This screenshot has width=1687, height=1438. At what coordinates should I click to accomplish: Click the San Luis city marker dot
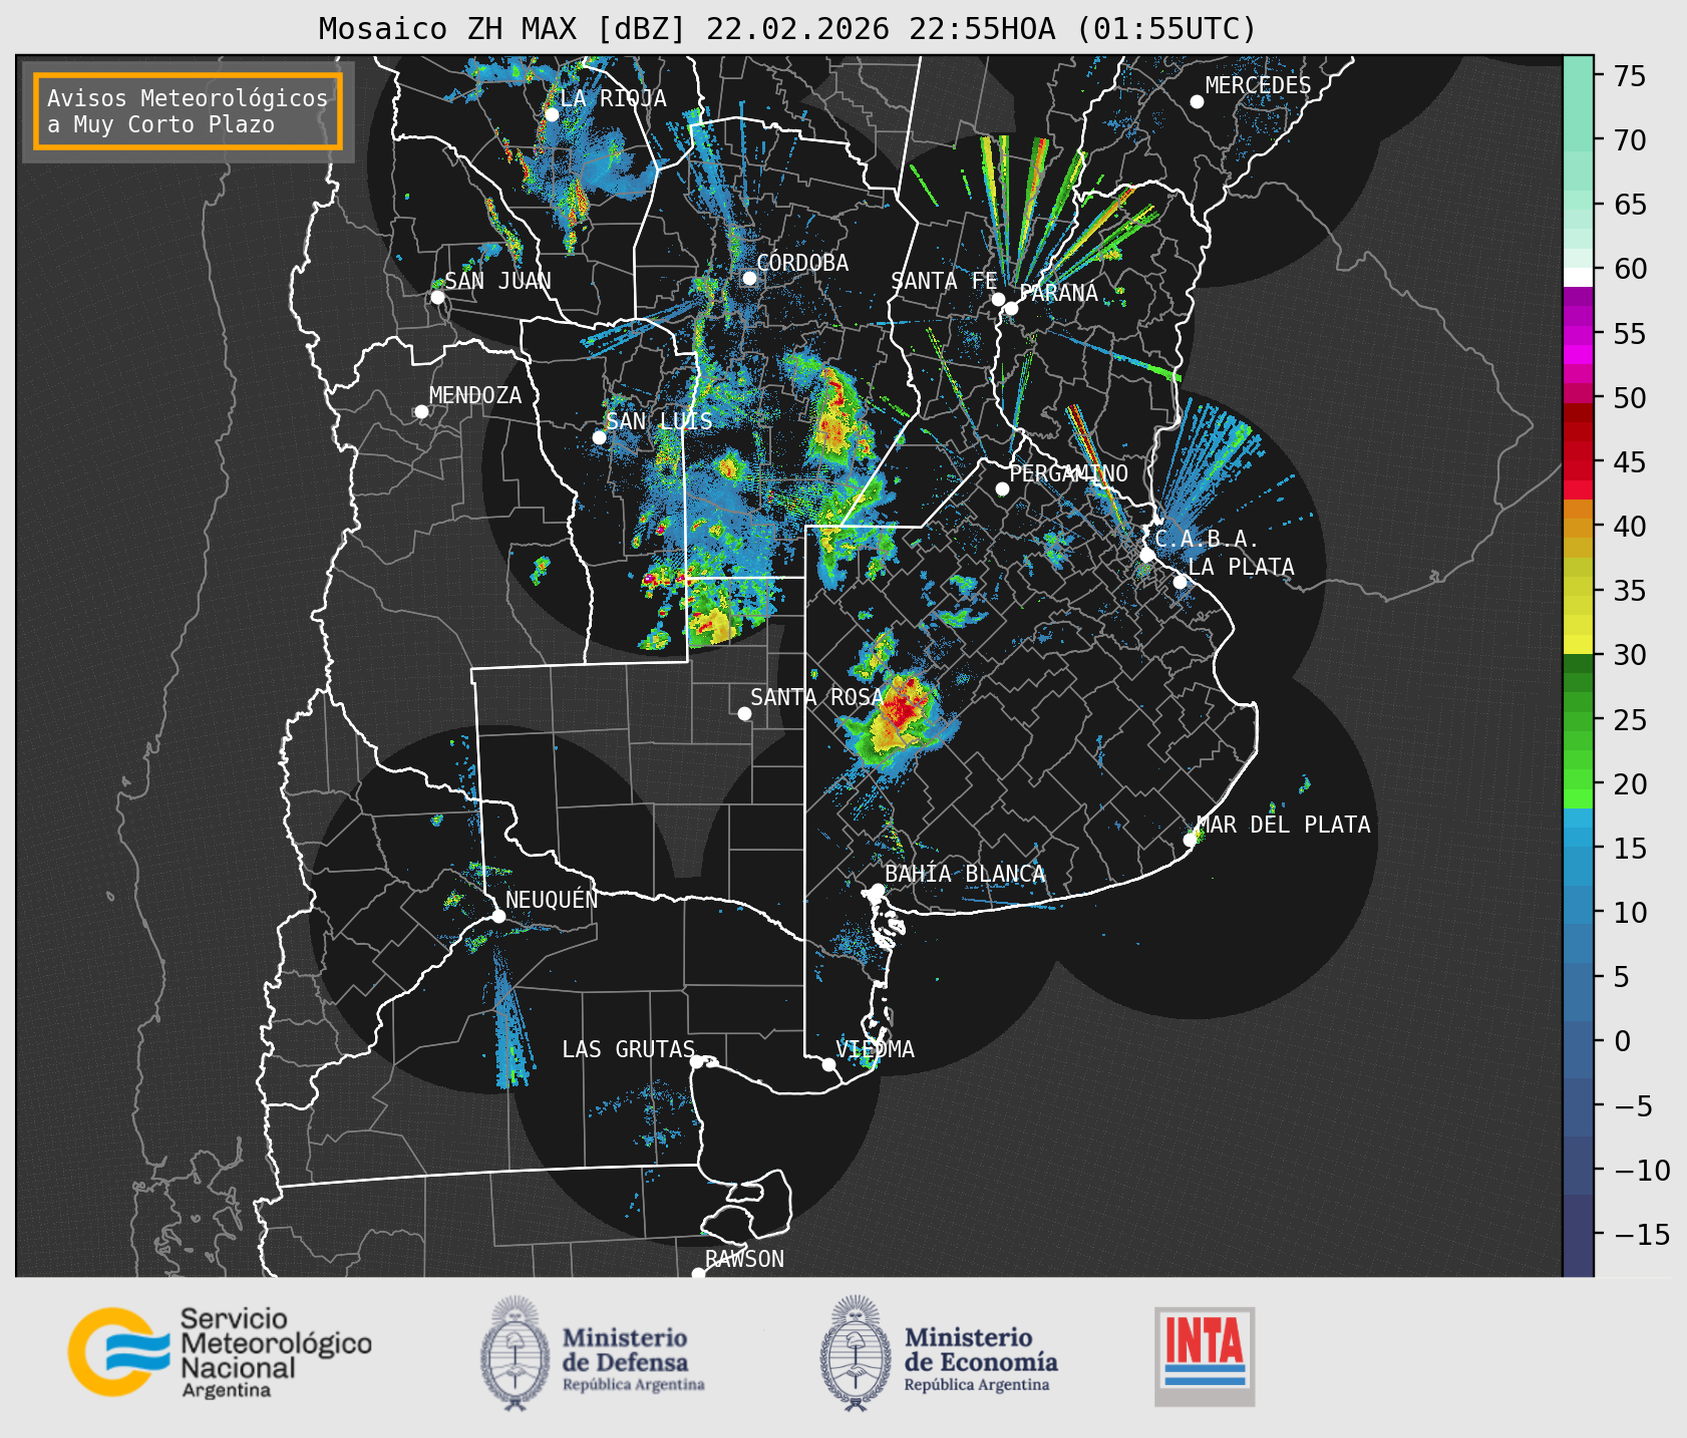point(599,437)
